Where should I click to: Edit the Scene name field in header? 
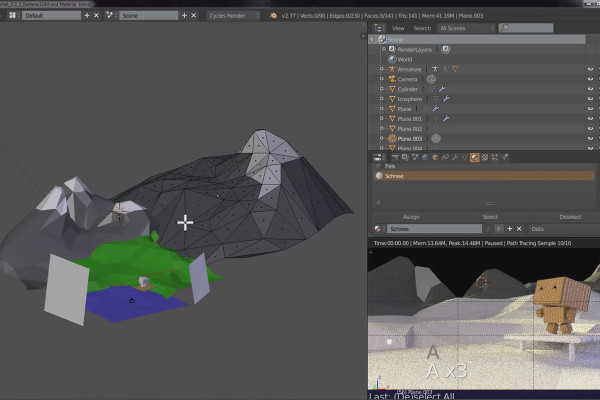[x=148, y=15]
